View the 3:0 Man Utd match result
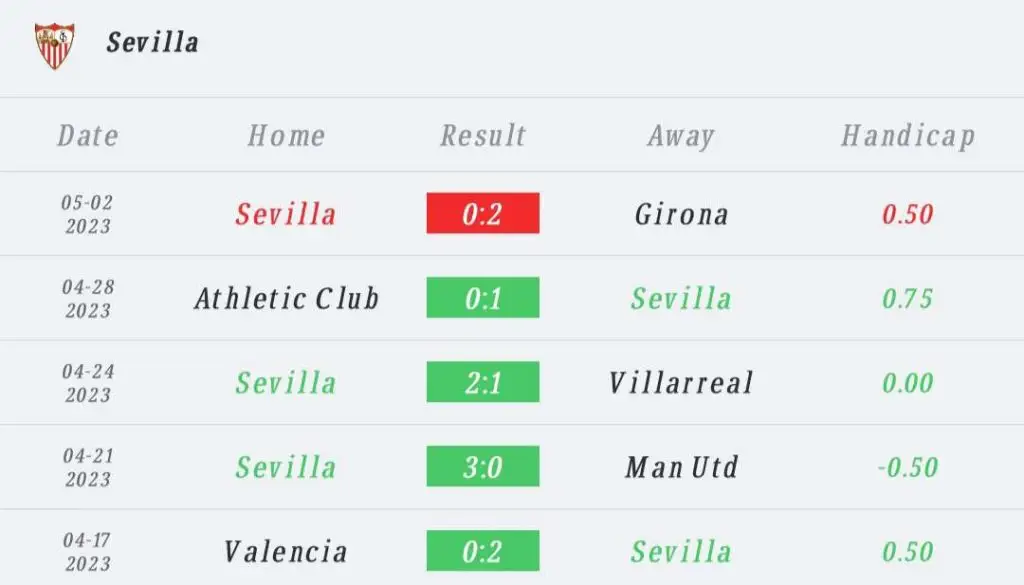Image resolution: width=1024 pixels, height=585 pixels. point(483,466)
